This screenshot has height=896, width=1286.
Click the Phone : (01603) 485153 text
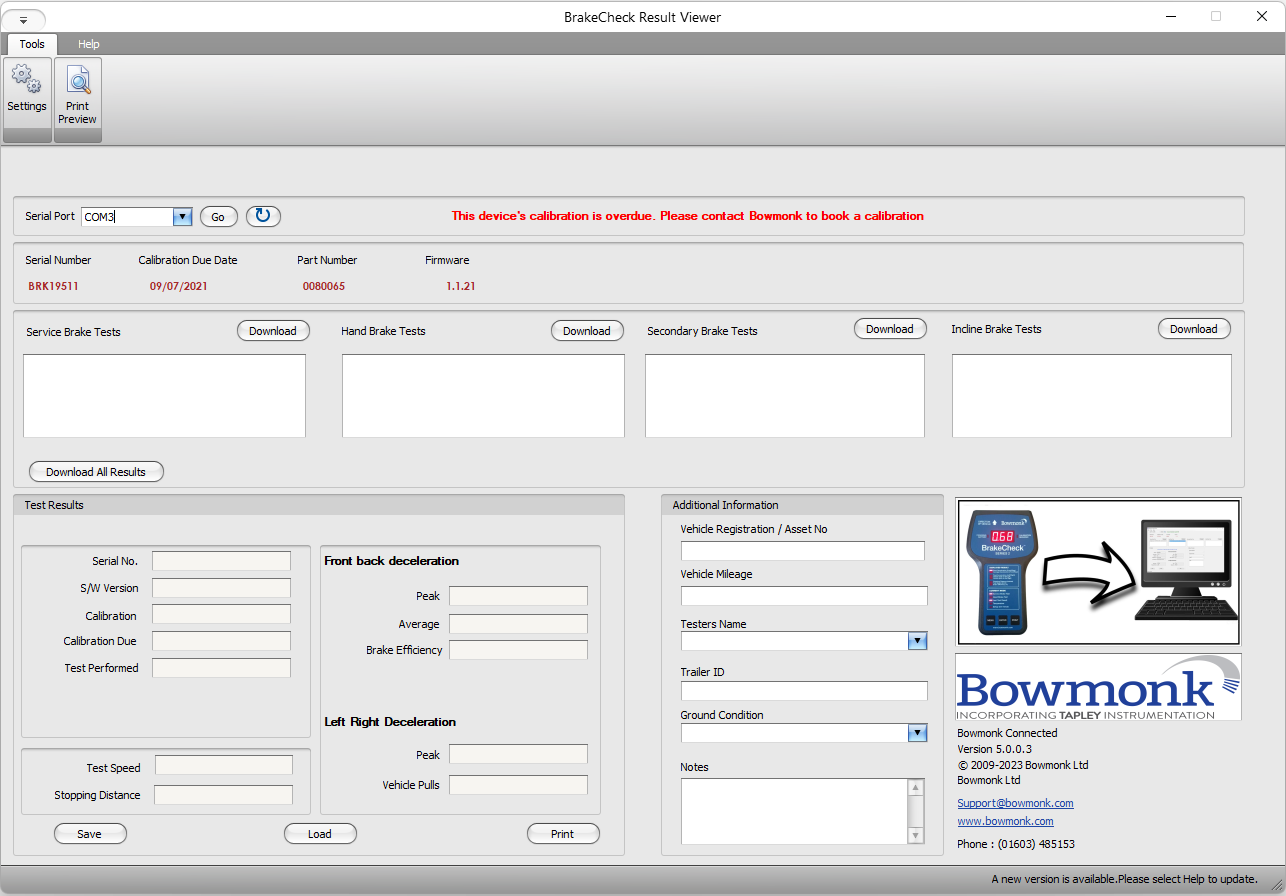(x=1016, y=844)
